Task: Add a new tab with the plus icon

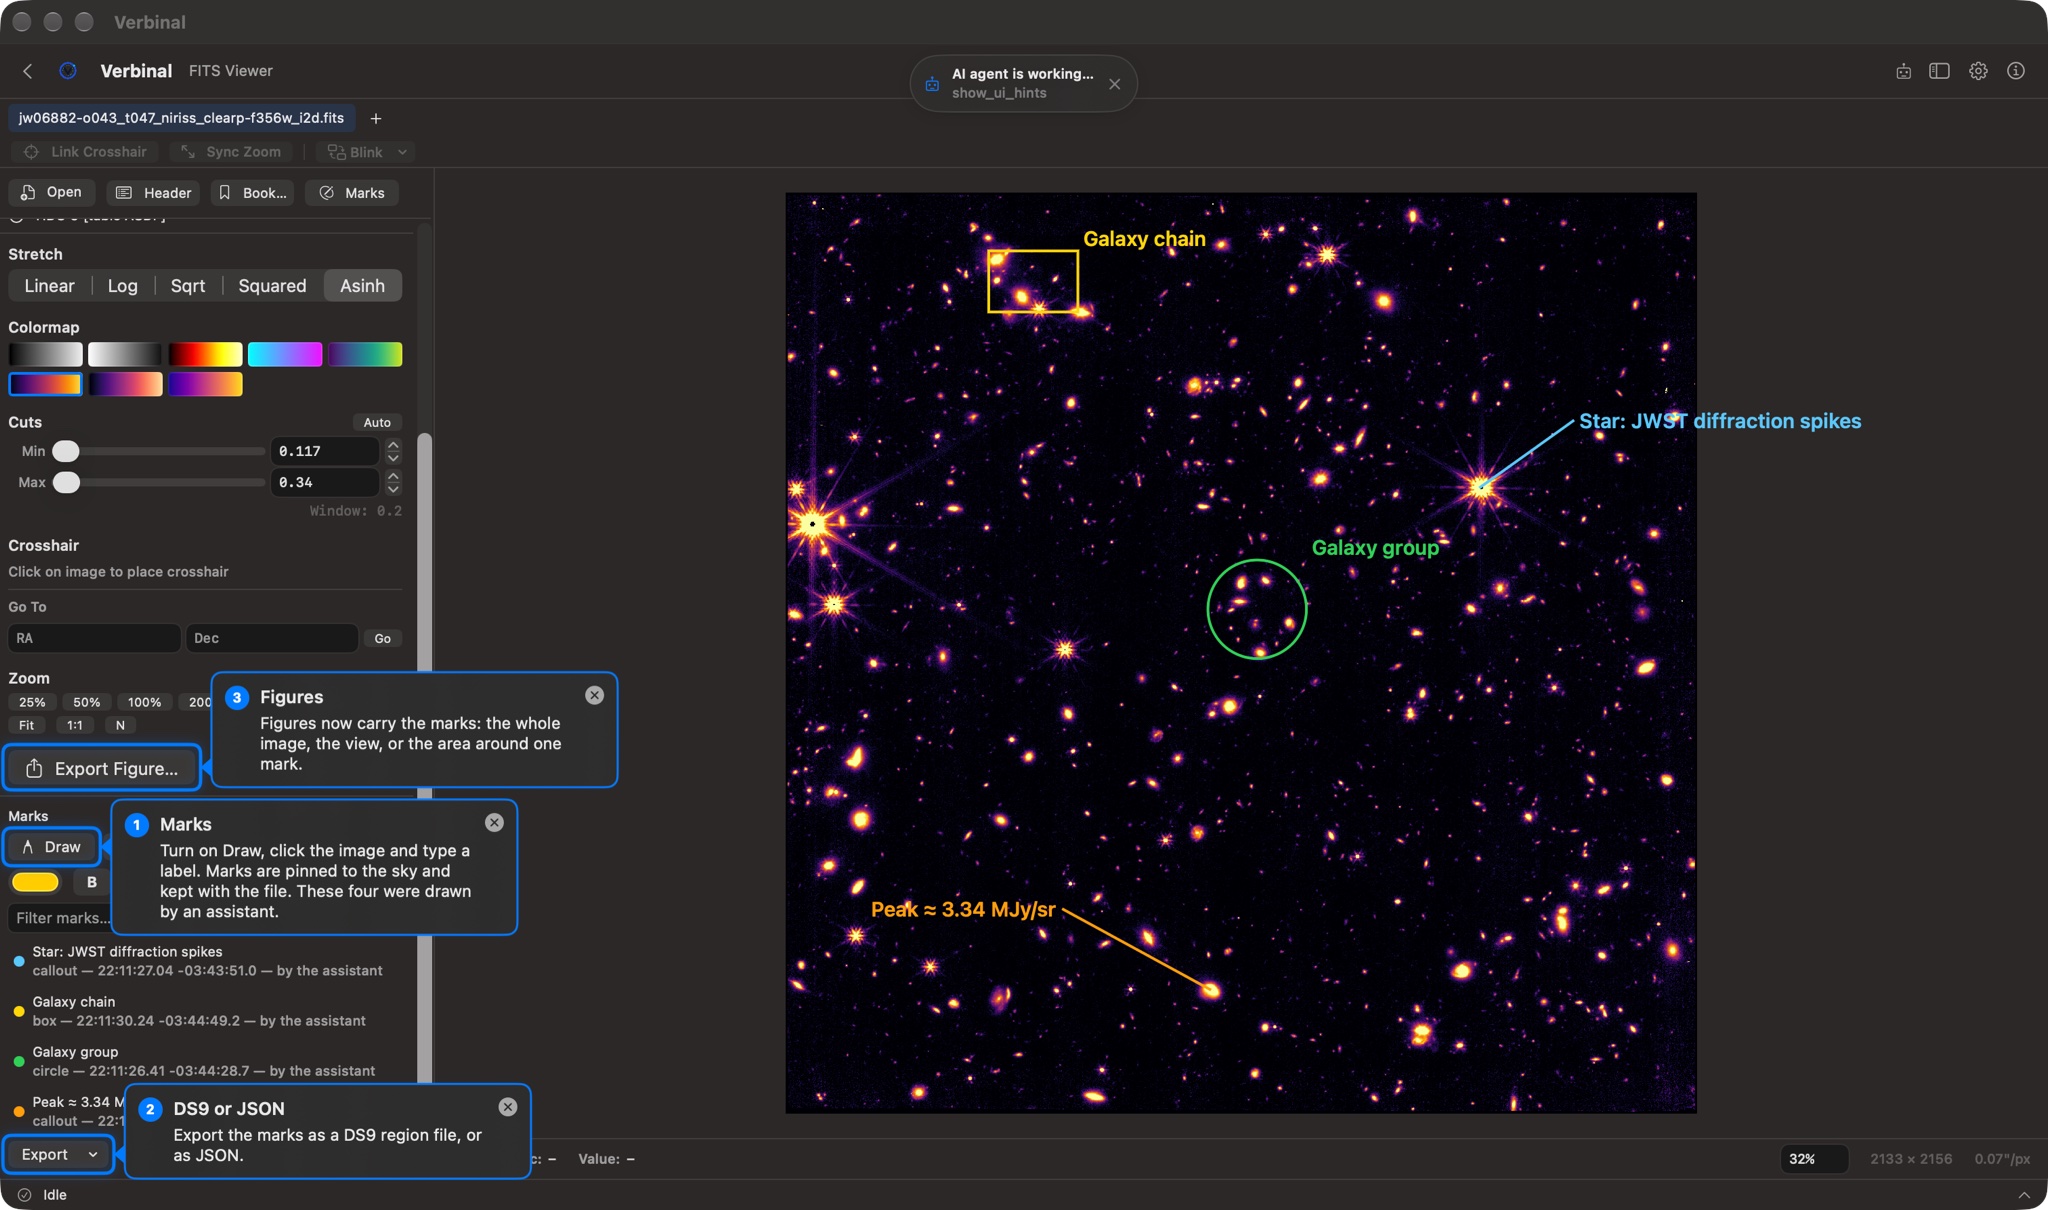Action: coord(376,118)
